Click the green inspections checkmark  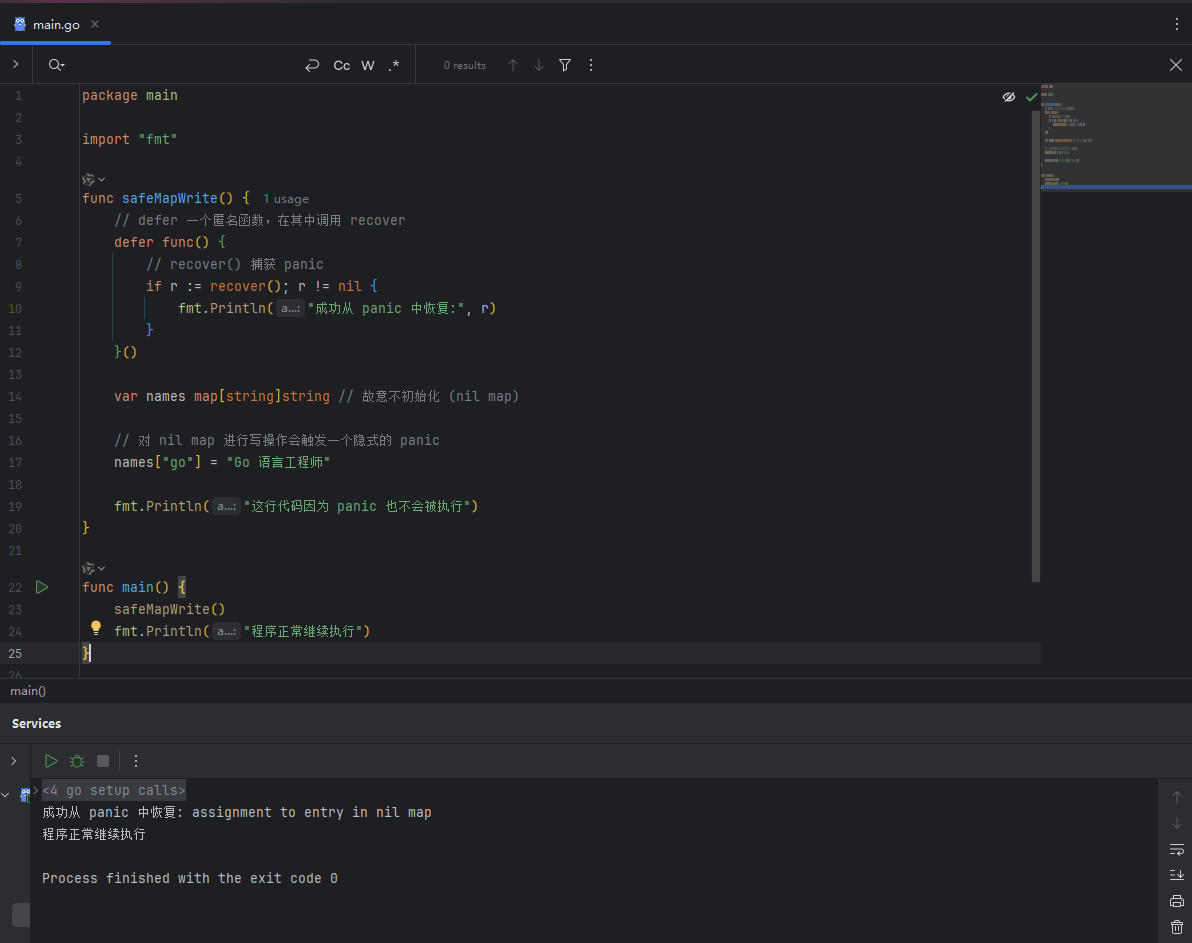1031,97
